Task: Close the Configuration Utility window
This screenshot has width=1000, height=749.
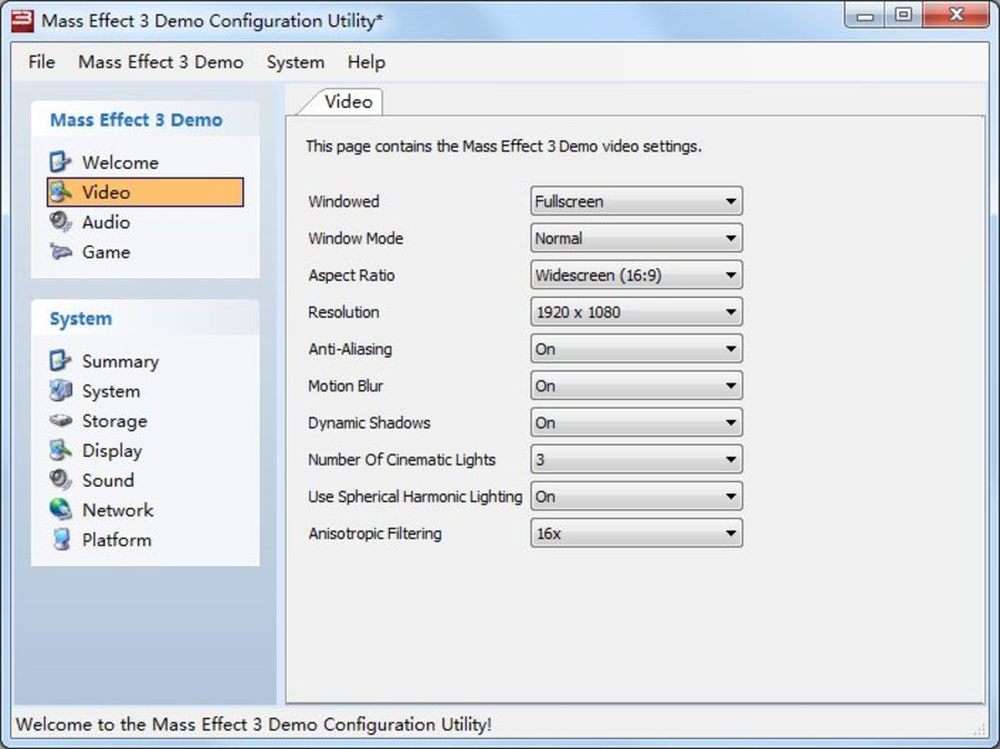Action: (956, 15)
